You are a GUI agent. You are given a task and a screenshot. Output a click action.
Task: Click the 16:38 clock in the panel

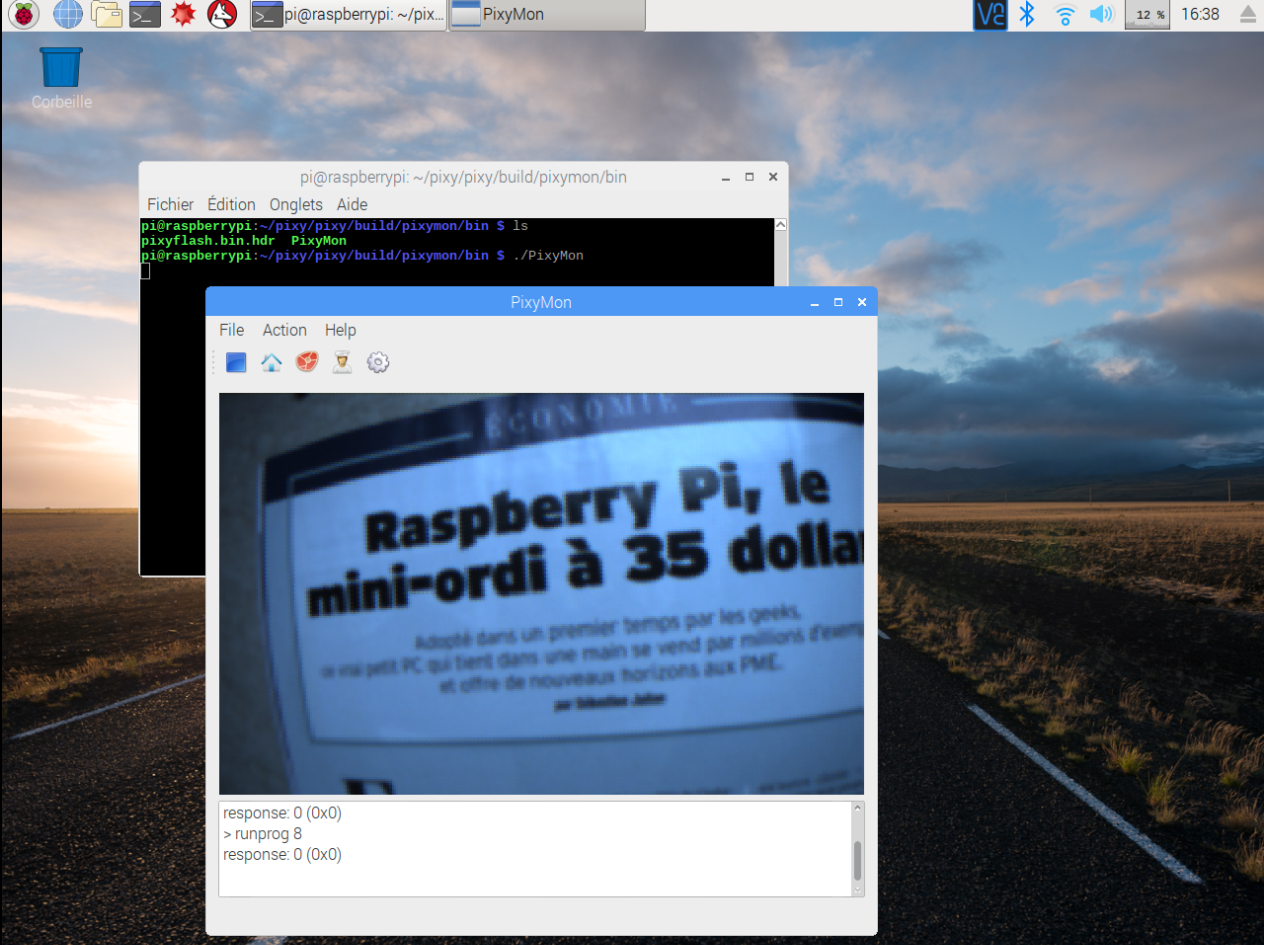pyautogui.click(x=1200, y=14)
